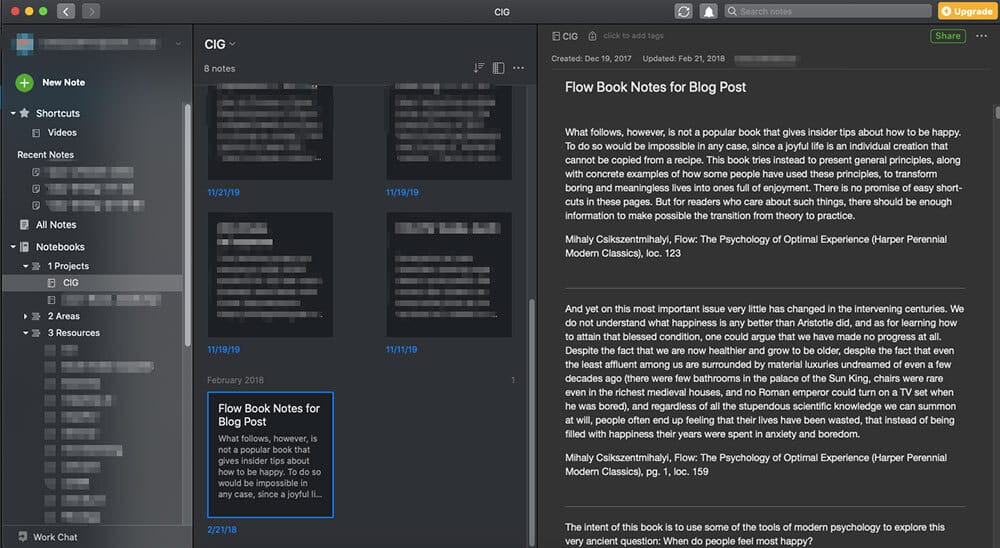Click the second Recent Notes entry icon
This screenshot has width=1000, height=548.
36,189
